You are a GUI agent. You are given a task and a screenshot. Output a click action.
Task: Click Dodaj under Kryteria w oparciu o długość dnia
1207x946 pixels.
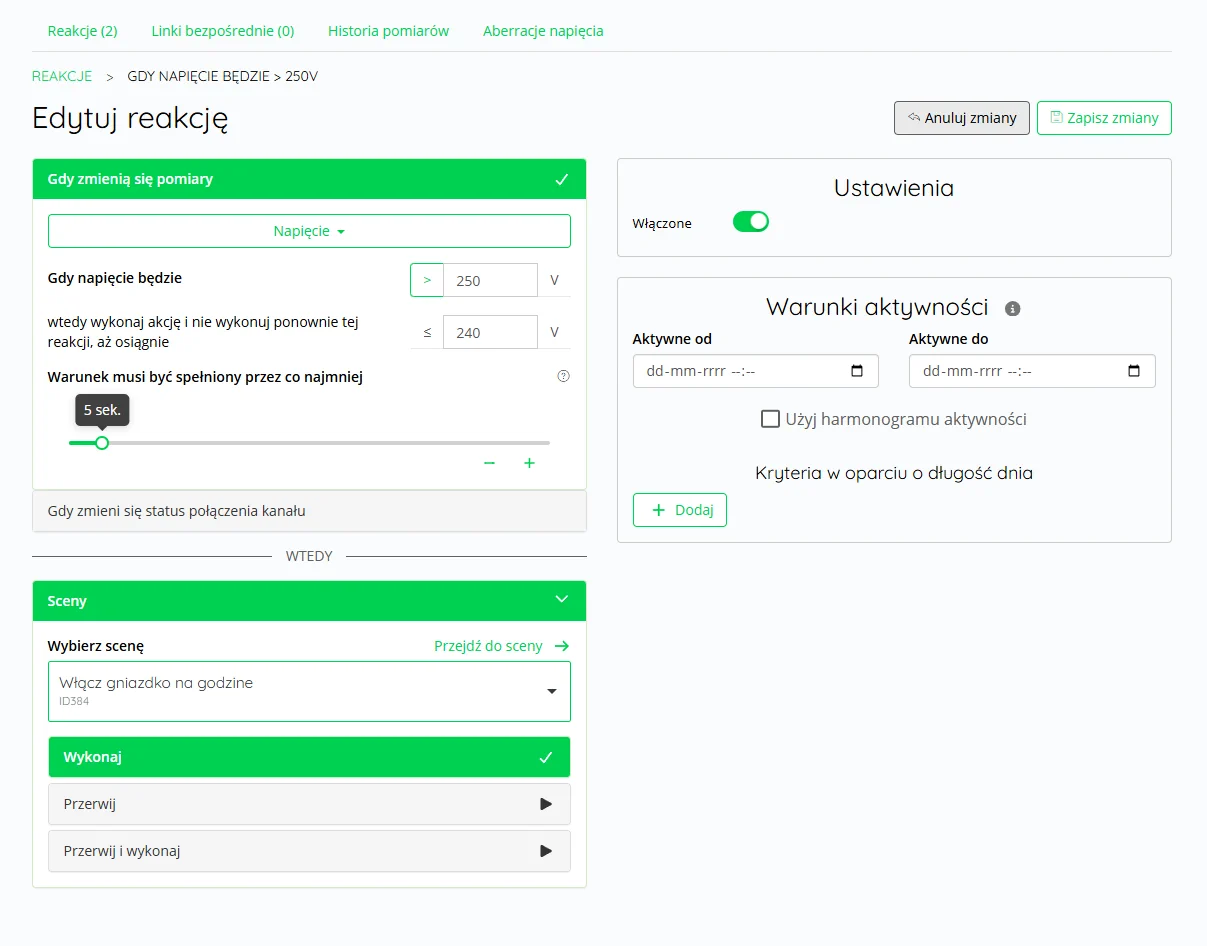(679, 510)
